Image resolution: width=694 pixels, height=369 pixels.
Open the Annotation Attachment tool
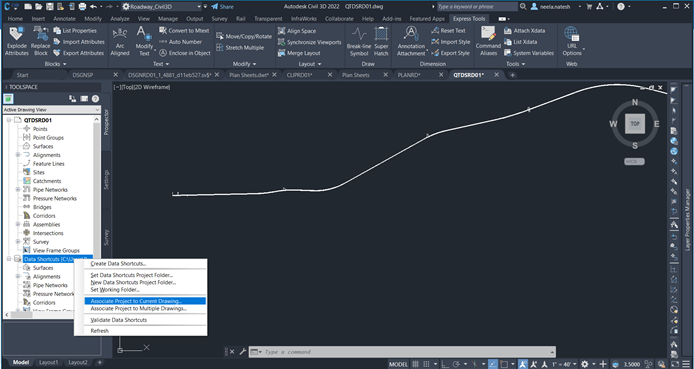[x=411, y=41]
